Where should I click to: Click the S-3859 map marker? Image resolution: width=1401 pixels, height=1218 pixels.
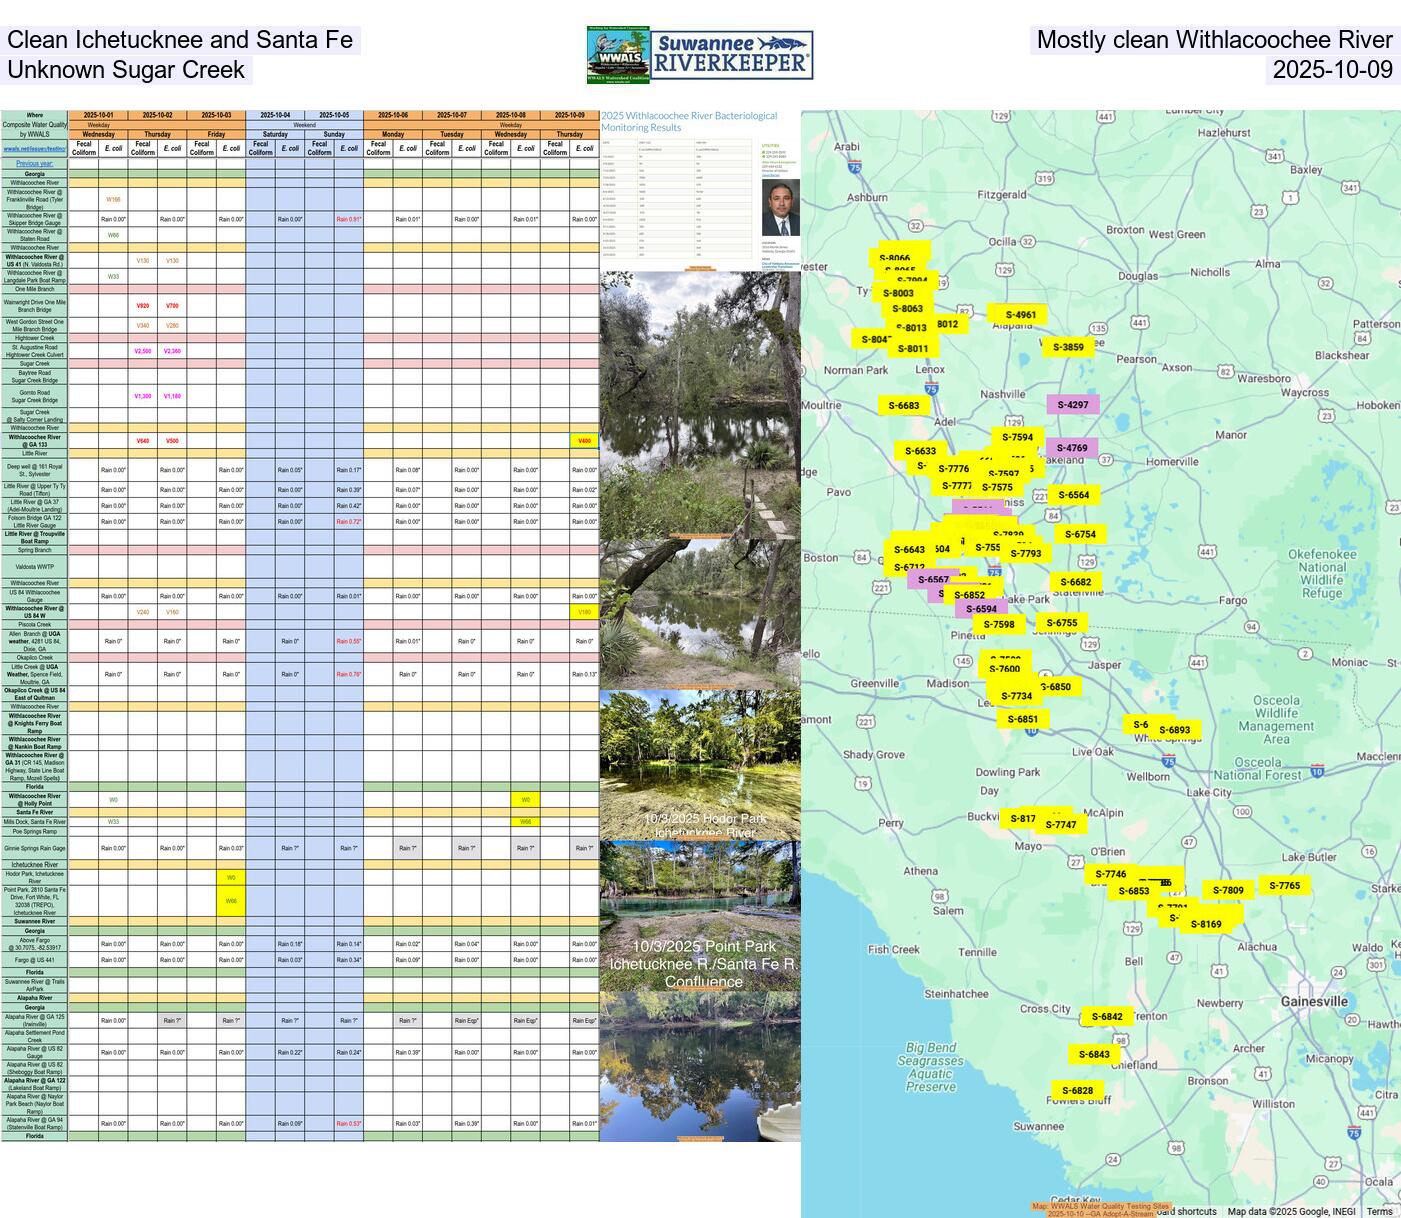point(1067,348)
